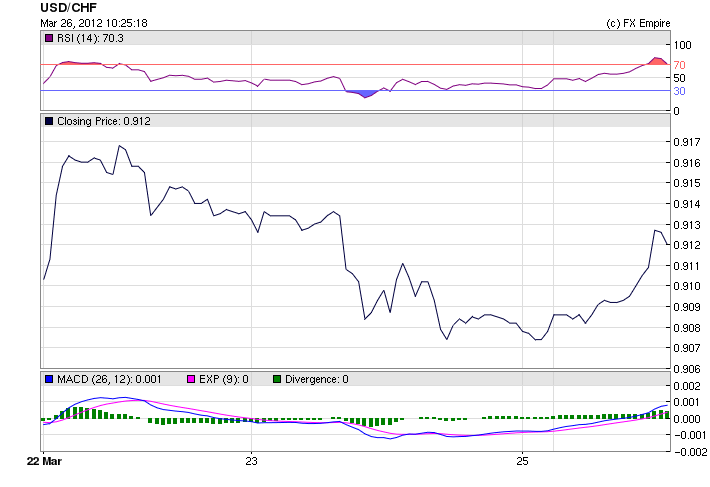The width and height of the screenshot is (710, 487).
Task: Click the blue MACD legend swatch
Action: click(x=49, y=379)
